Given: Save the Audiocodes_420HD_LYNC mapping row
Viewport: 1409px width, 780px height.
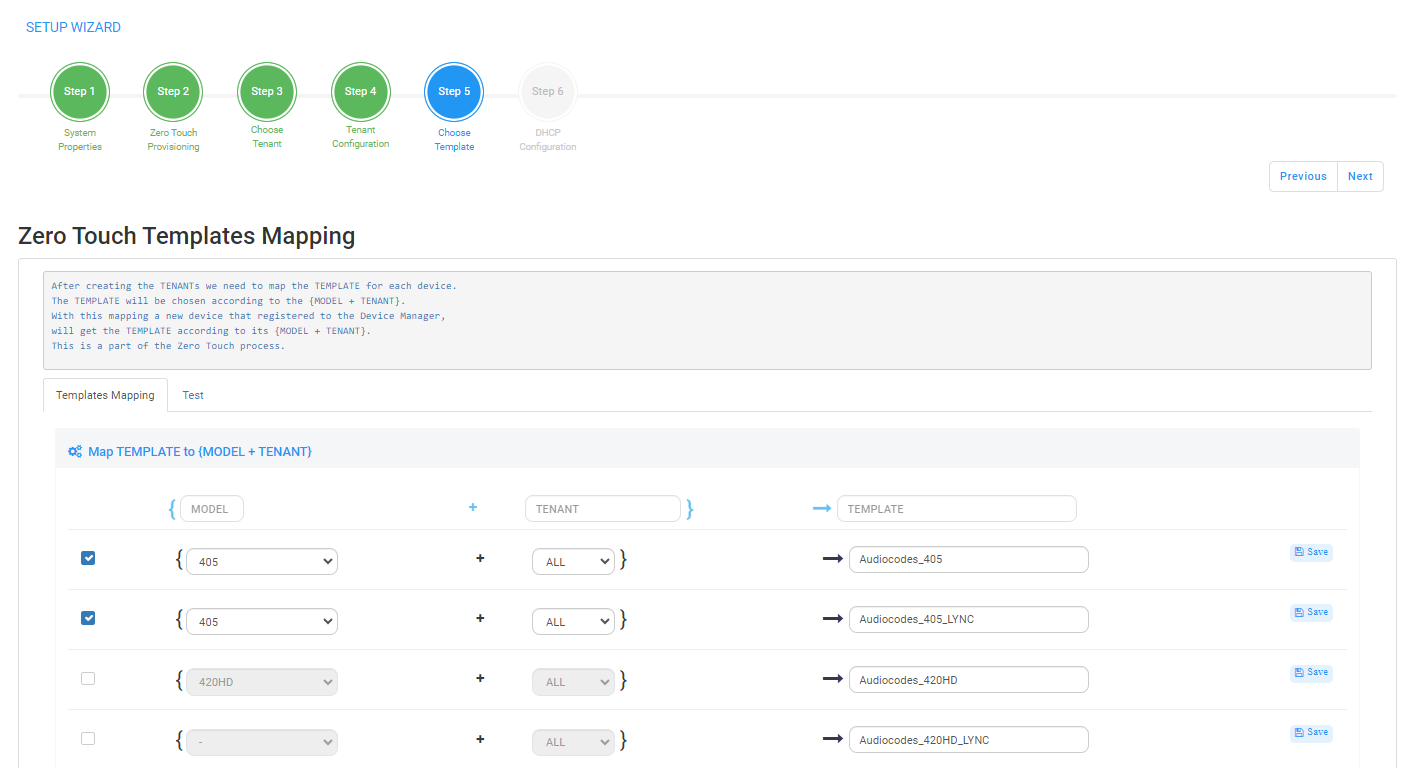Looking at the screenshot, I should 1311,732.
